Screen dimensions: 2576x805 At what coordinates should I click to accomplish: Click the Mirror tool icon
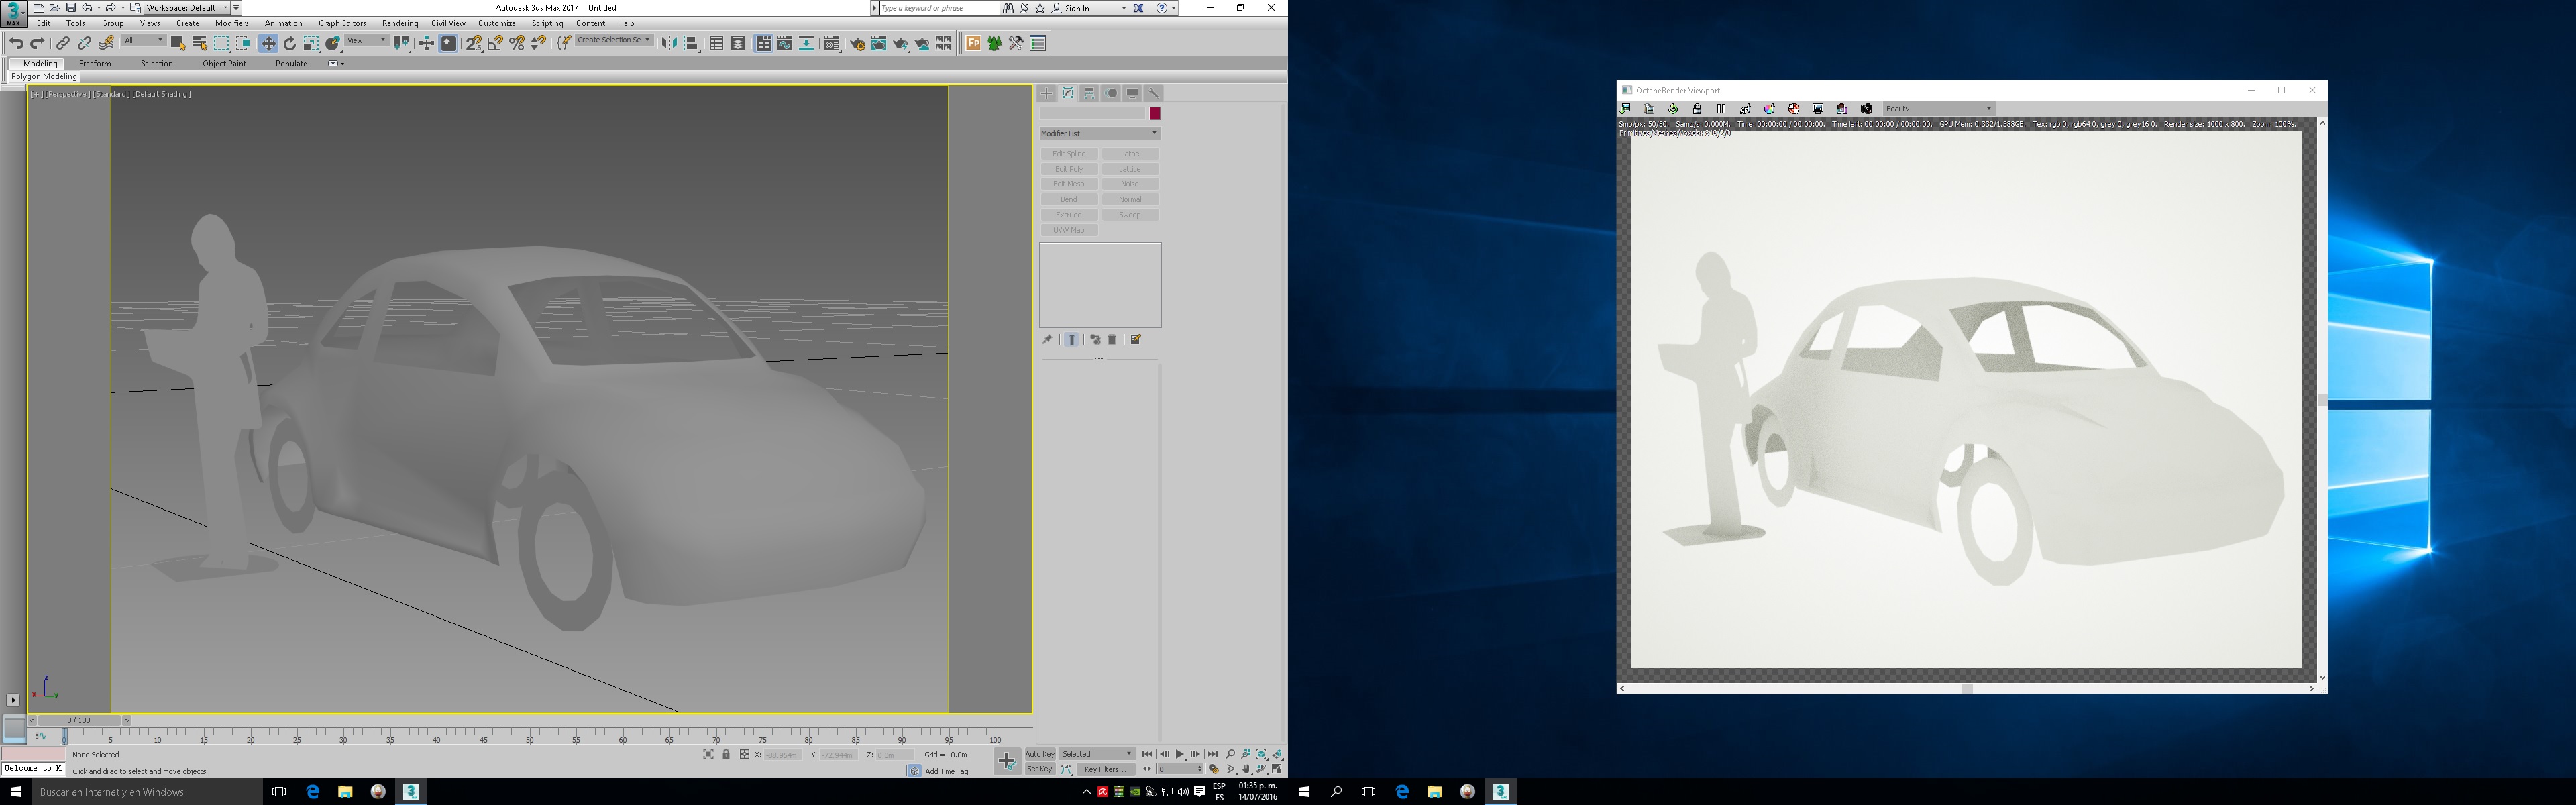pyautogui.click(x=669, y=43)
